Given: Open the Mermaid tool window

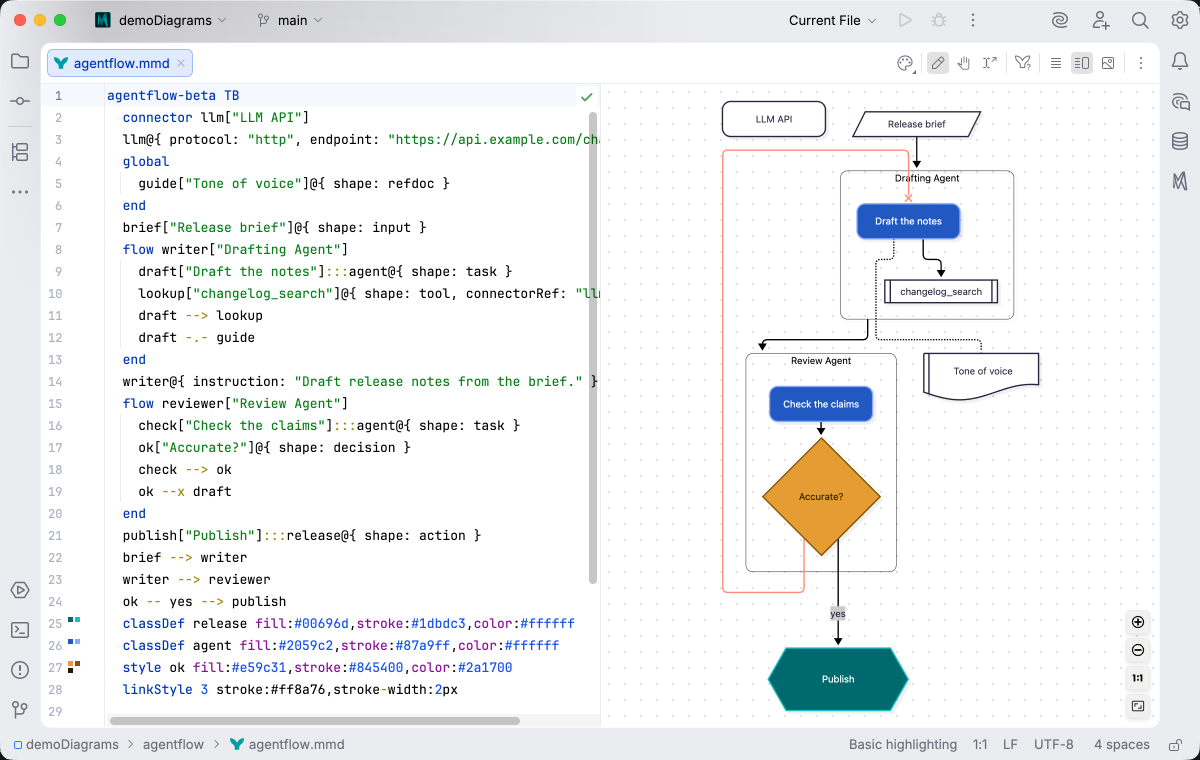Looking at the screenshot, I should [1180, 181].
